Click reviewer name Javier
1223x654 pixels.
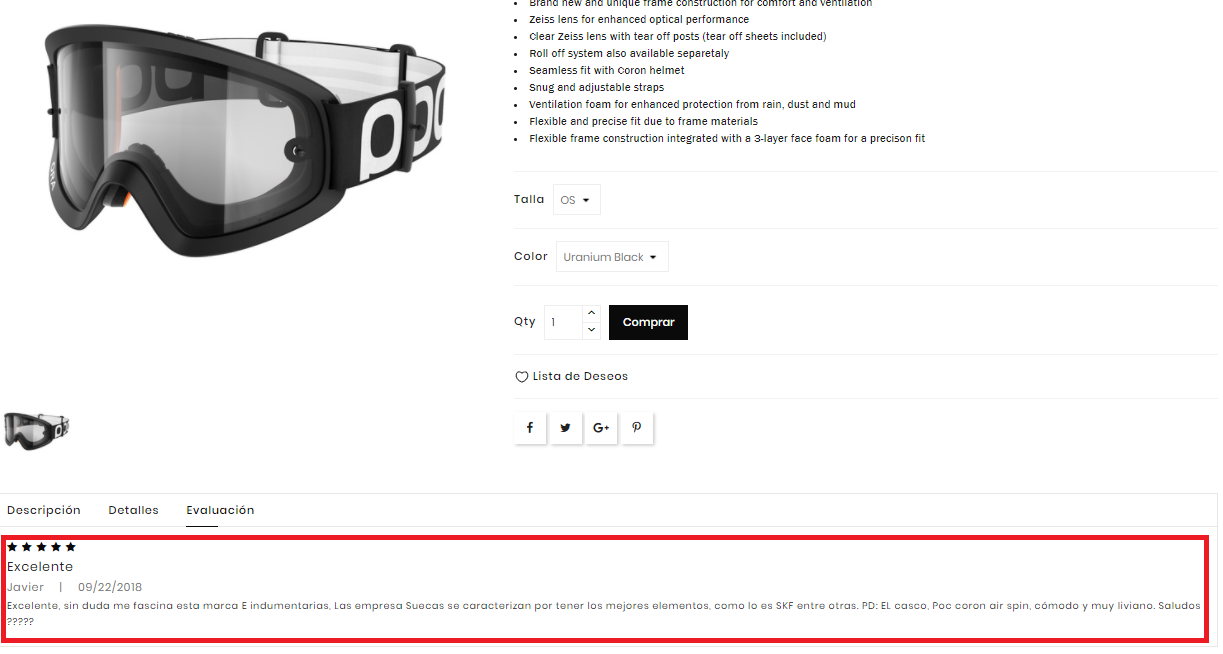pos(25,587)
